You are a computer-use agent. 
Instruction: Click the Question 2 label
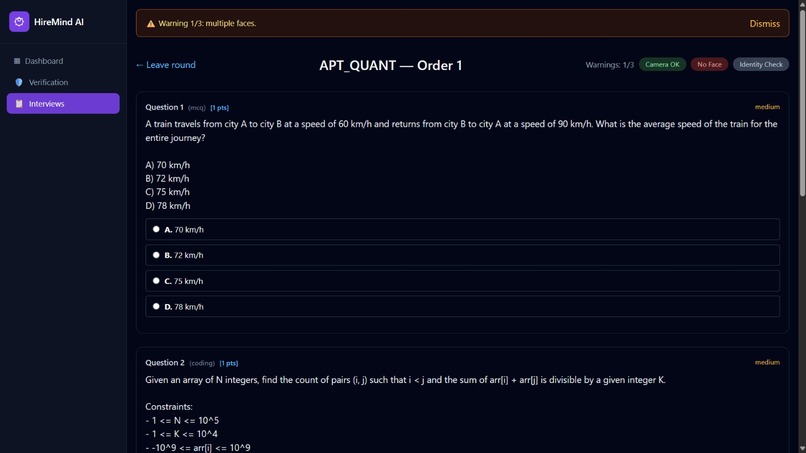[x=164, y=363]
